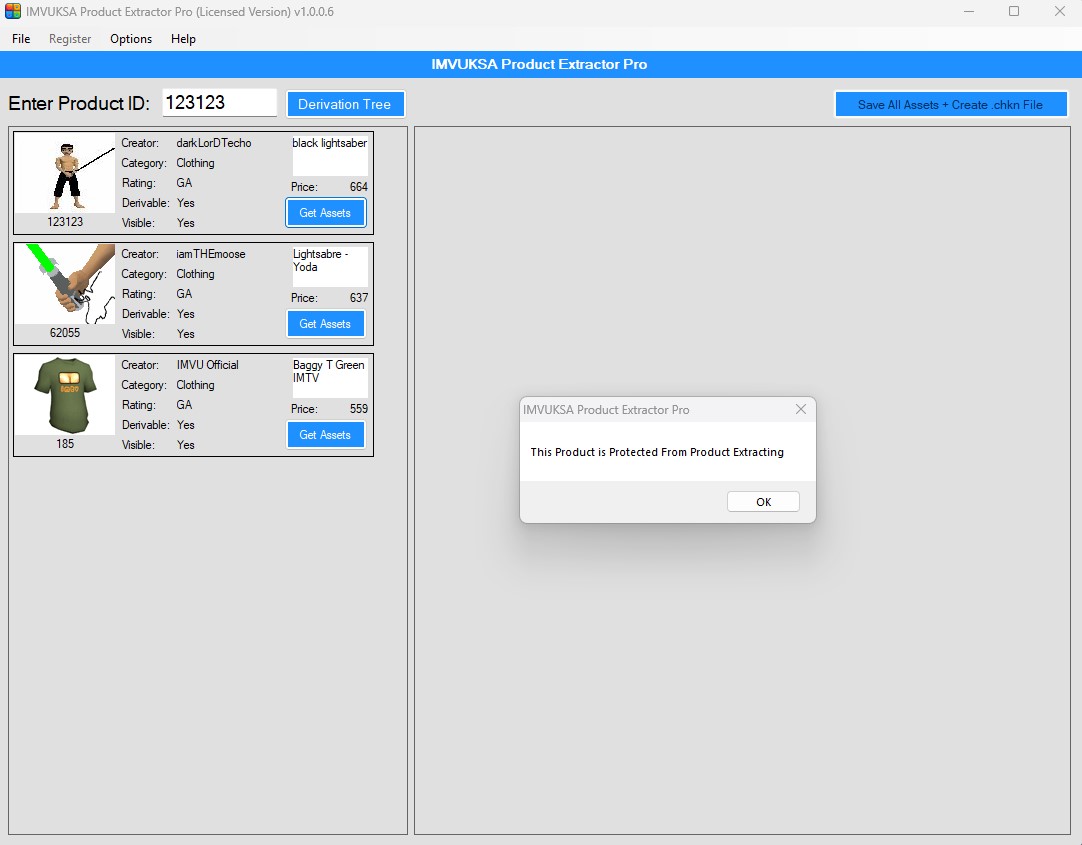Viewport: 1082px width, 845px height.
Task: Open the File menu
Action: click(x=21, y=39)
